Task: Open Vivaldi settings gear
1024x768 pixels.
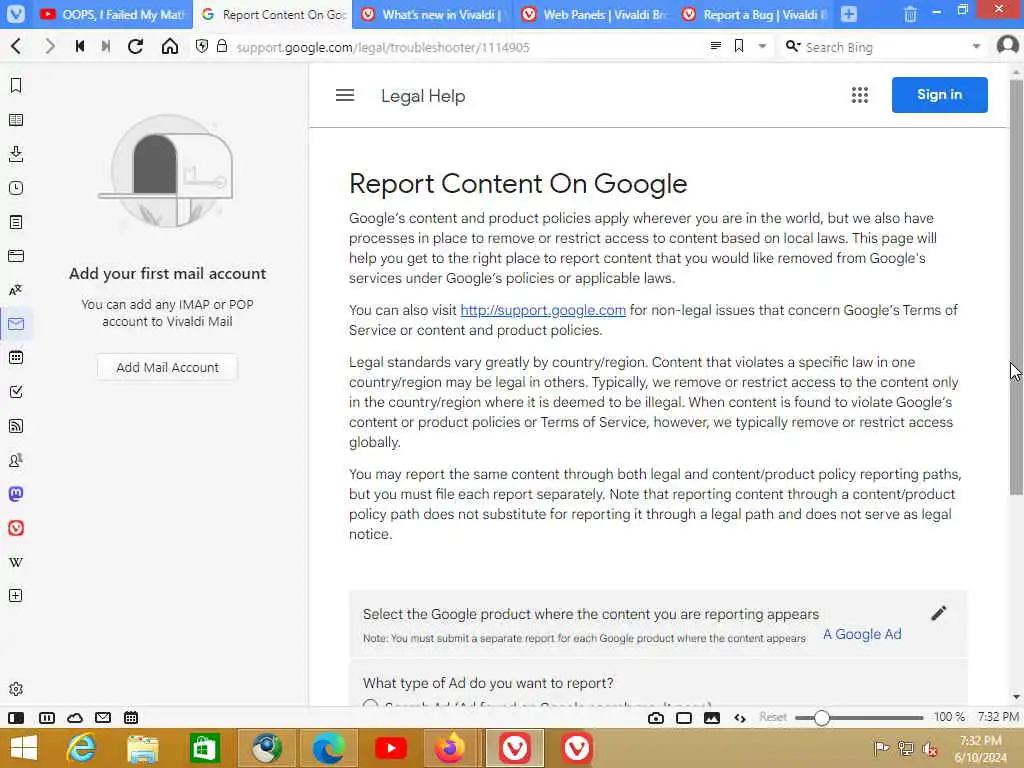Action: click(16, 689)
